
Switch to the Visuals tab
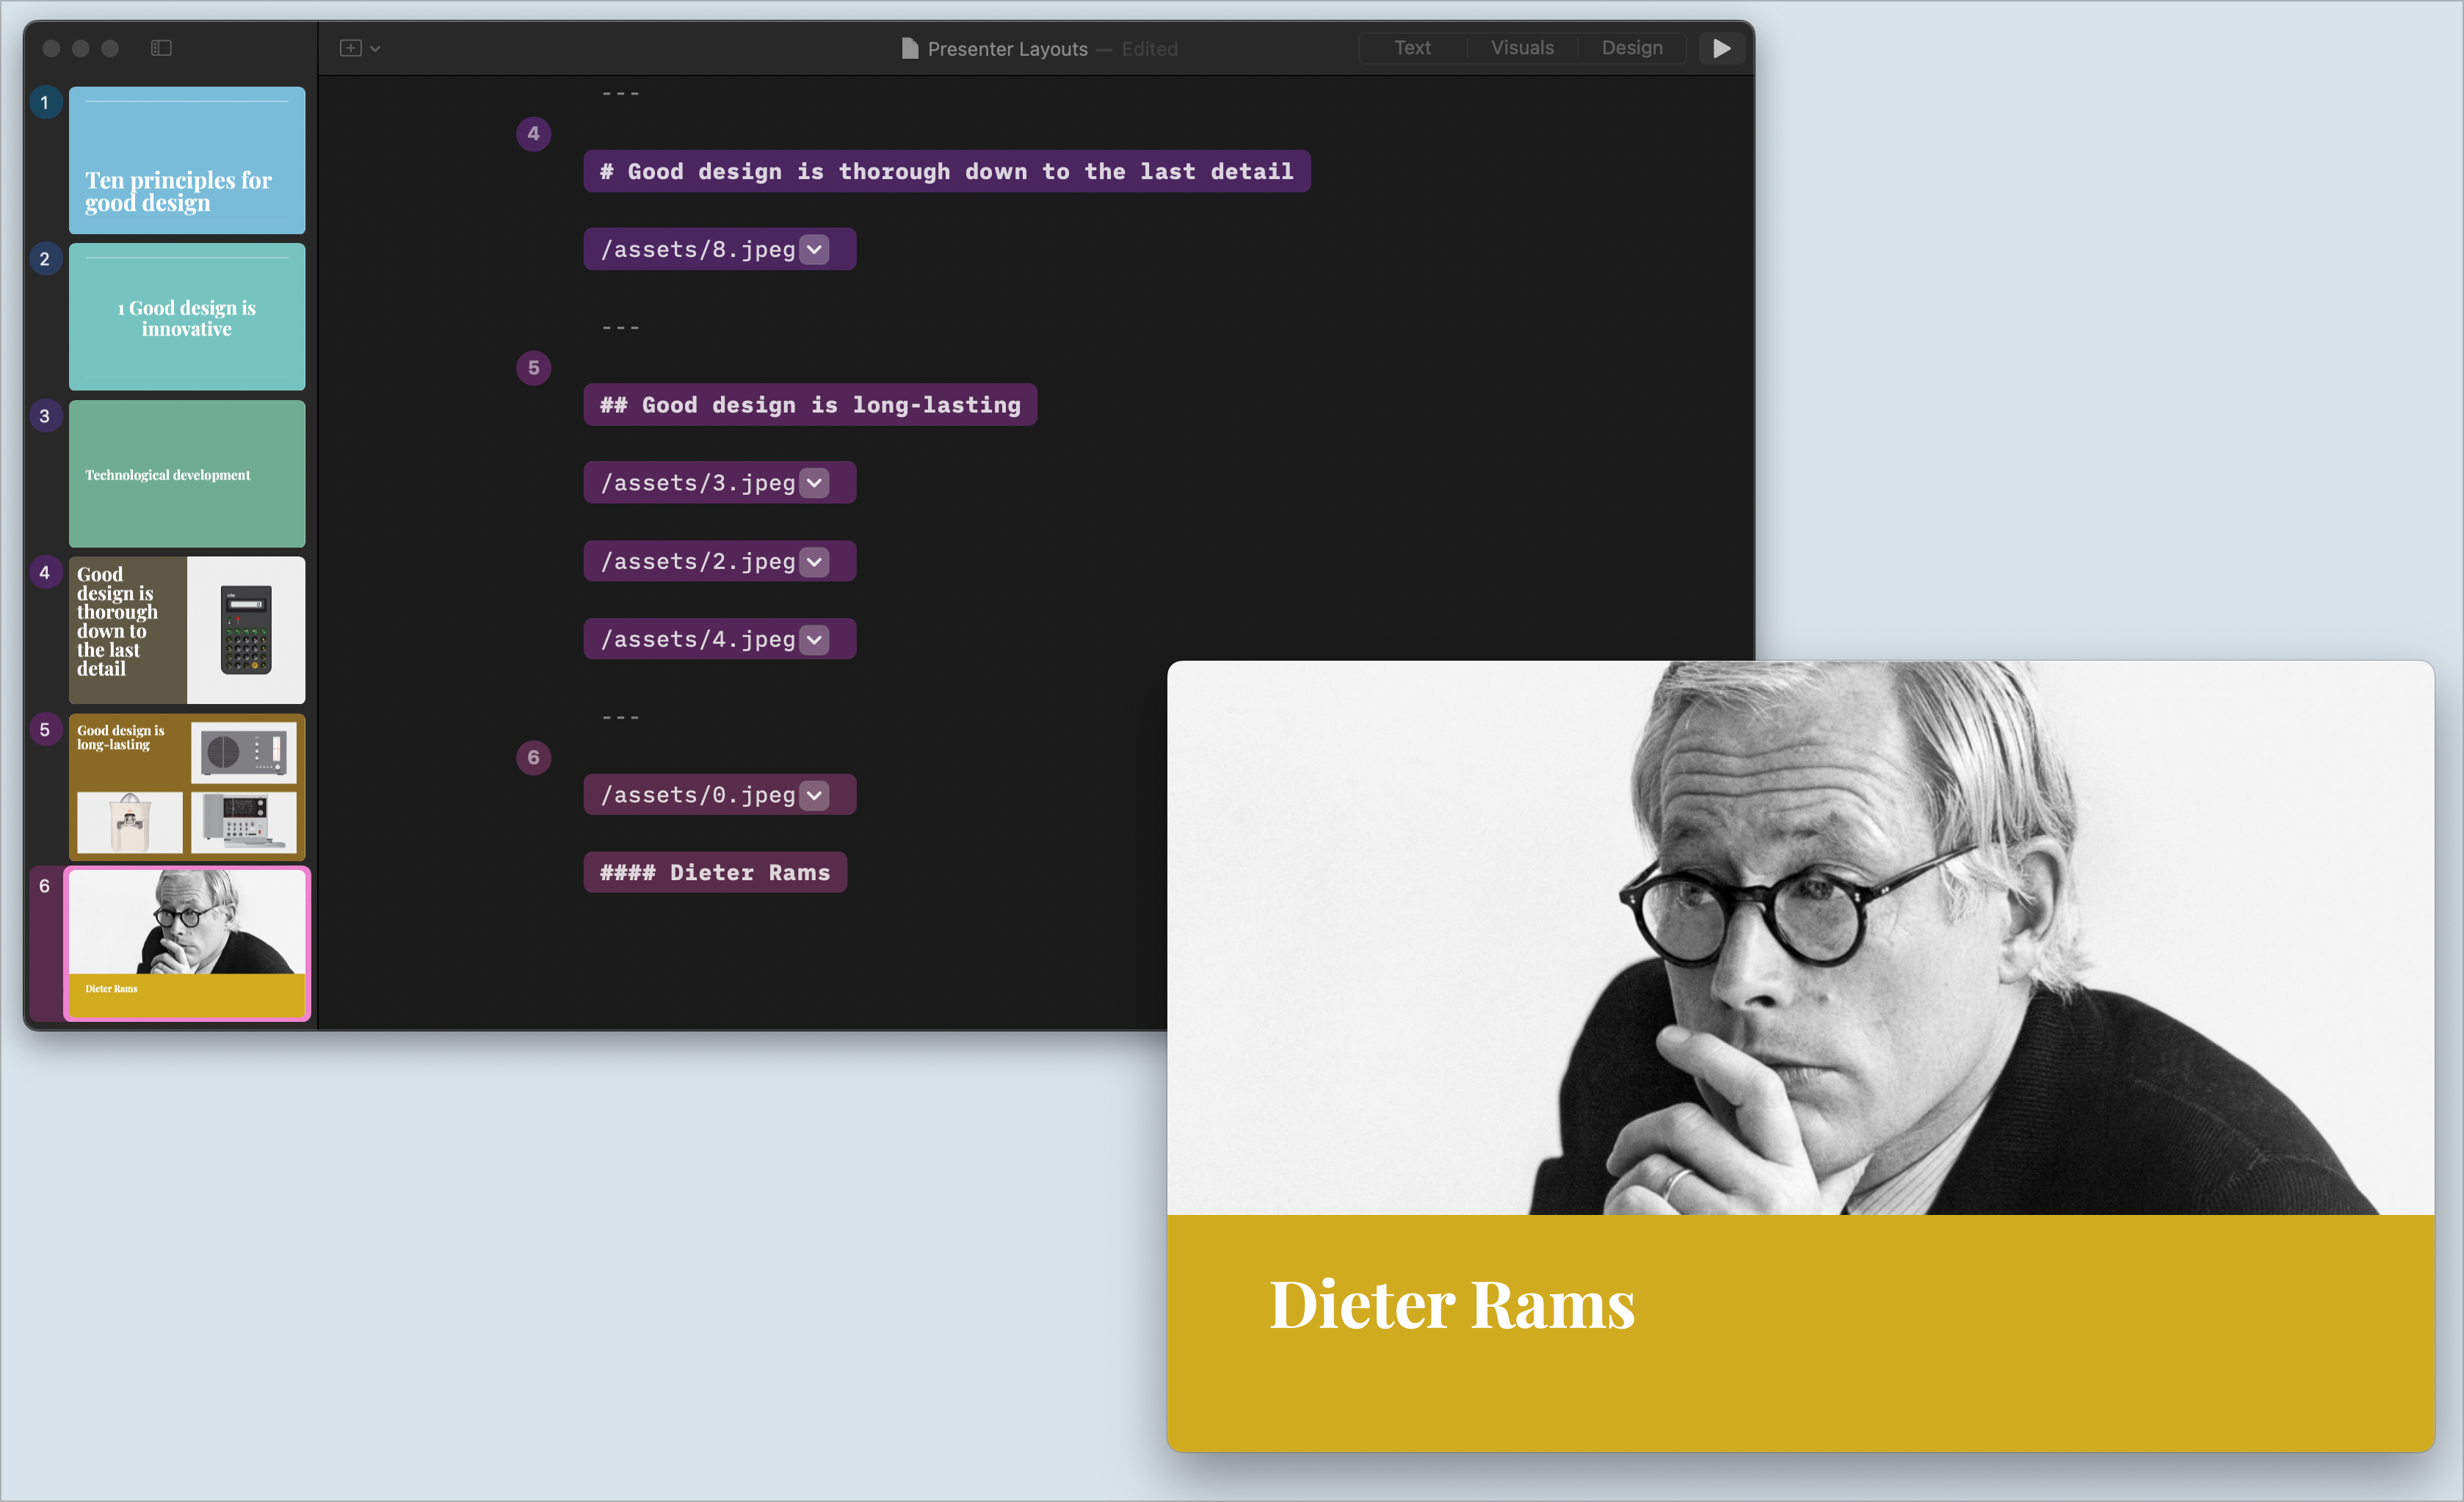tap(1522, 48)
